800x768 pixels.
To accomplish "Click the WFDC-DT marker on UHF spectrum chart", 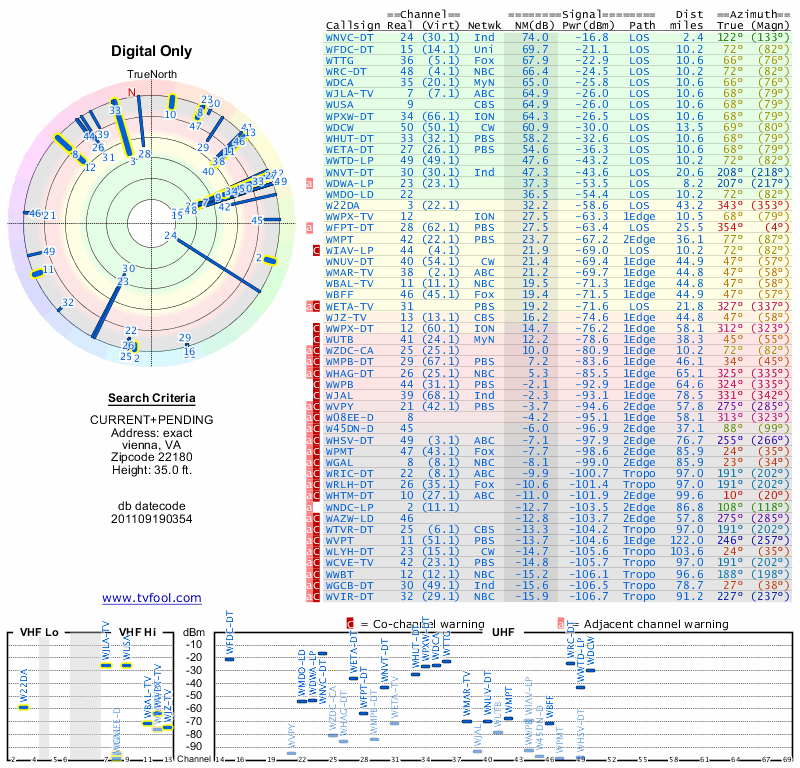I will point(230,659).
